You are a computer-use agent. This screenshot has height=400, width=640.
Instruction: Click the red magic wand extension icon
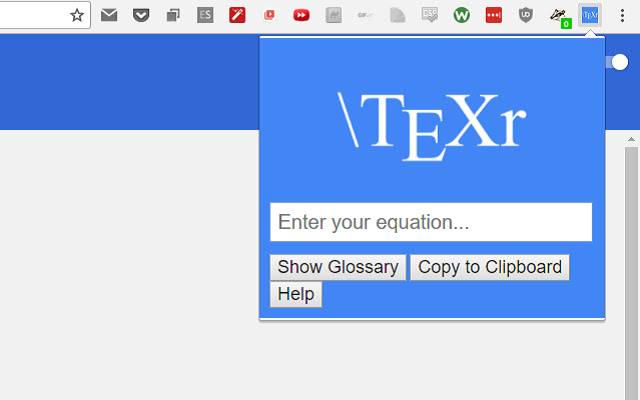click(237, 16)
